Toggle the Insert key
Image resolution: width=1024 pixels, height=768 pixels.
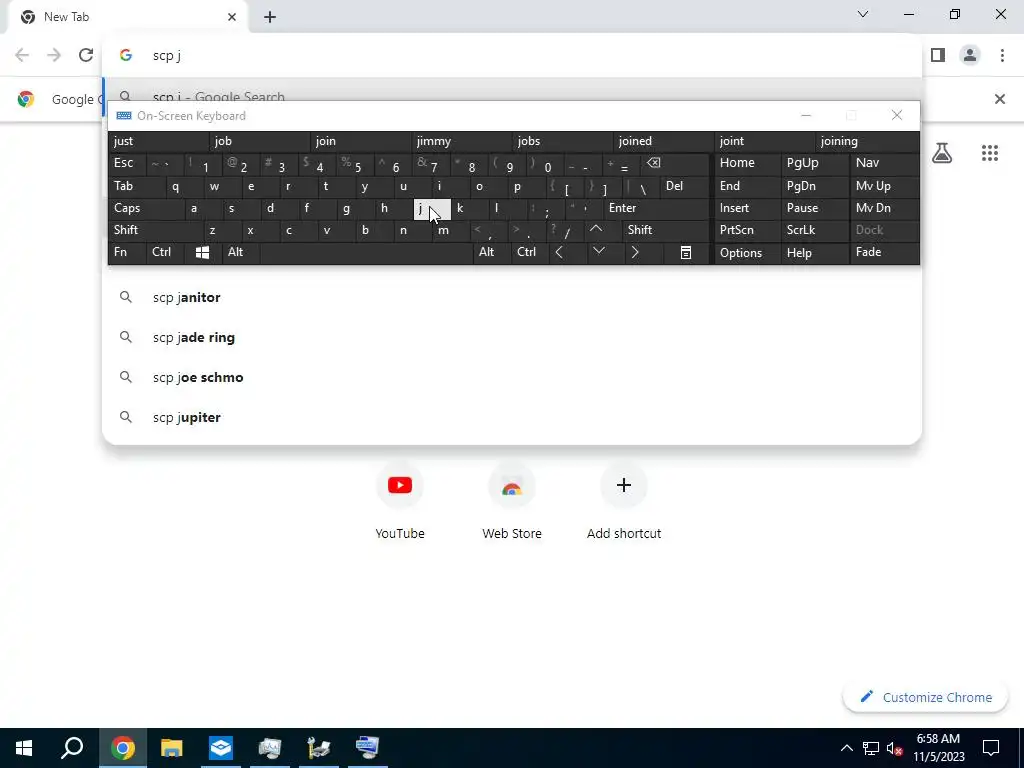pos(747,208)
